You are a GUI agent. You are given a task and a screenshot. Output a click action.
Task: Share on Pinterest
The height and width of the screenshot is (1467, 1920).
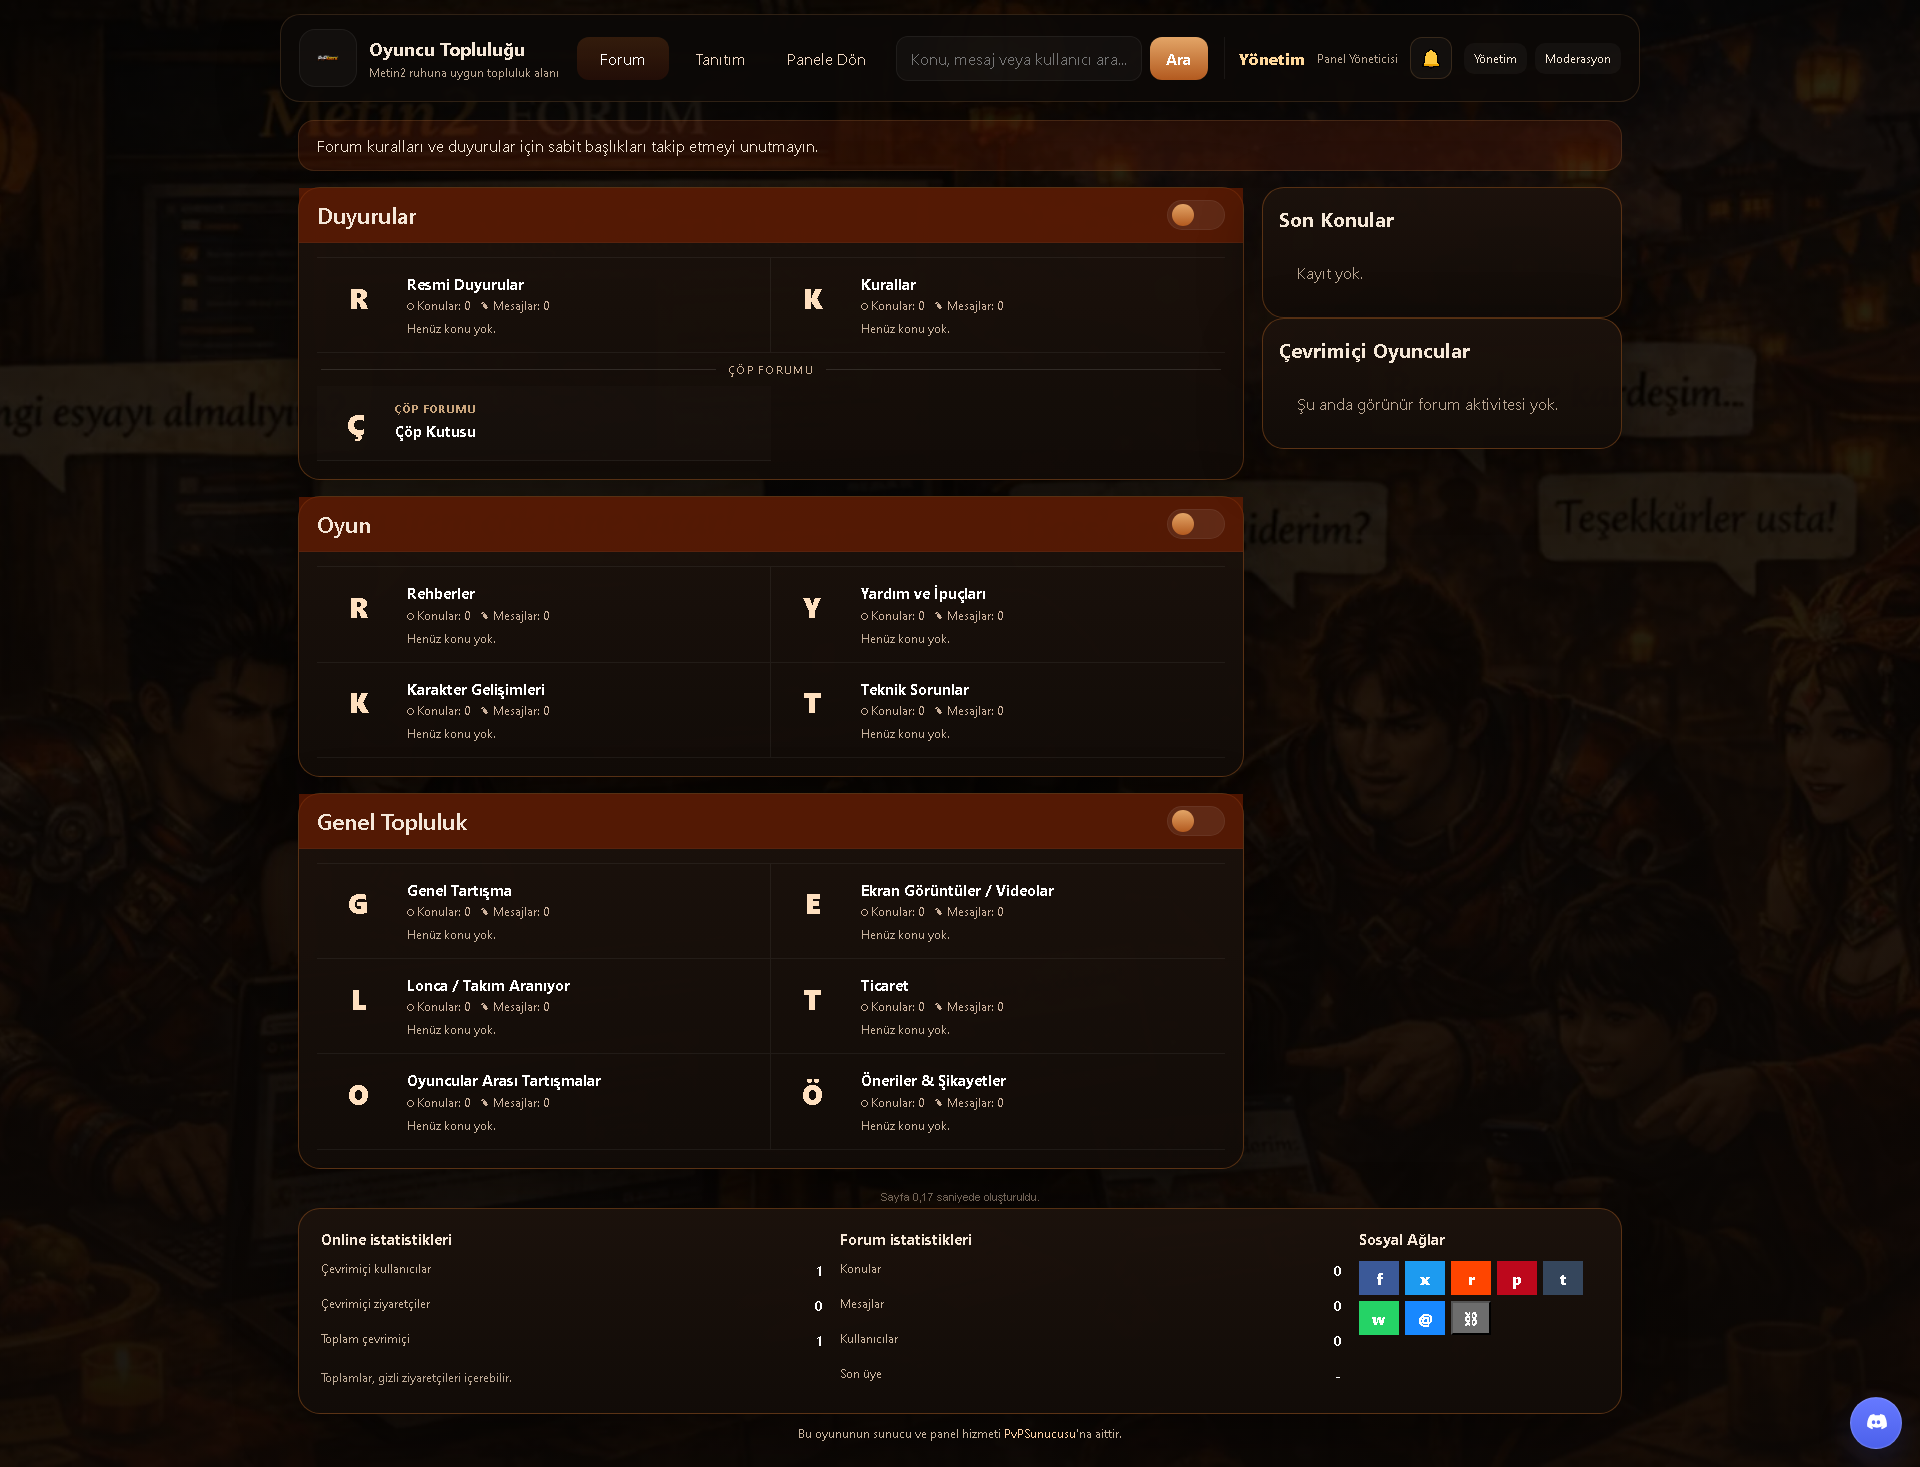[x=1516, y=1279]
